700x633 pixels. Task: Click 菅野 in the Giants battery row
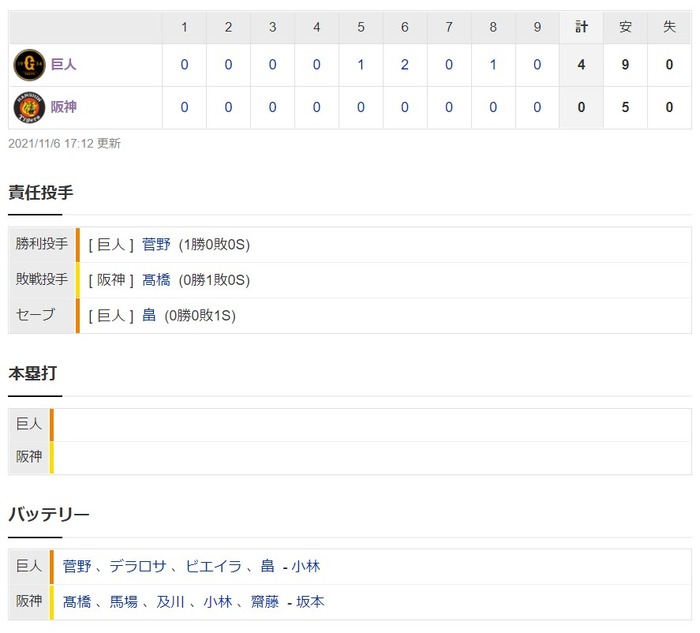point(77,566)
